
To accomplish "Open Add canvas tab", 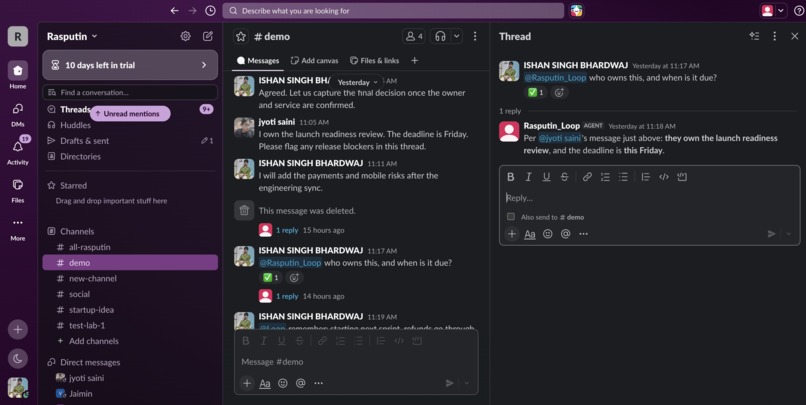I will 315,61.
